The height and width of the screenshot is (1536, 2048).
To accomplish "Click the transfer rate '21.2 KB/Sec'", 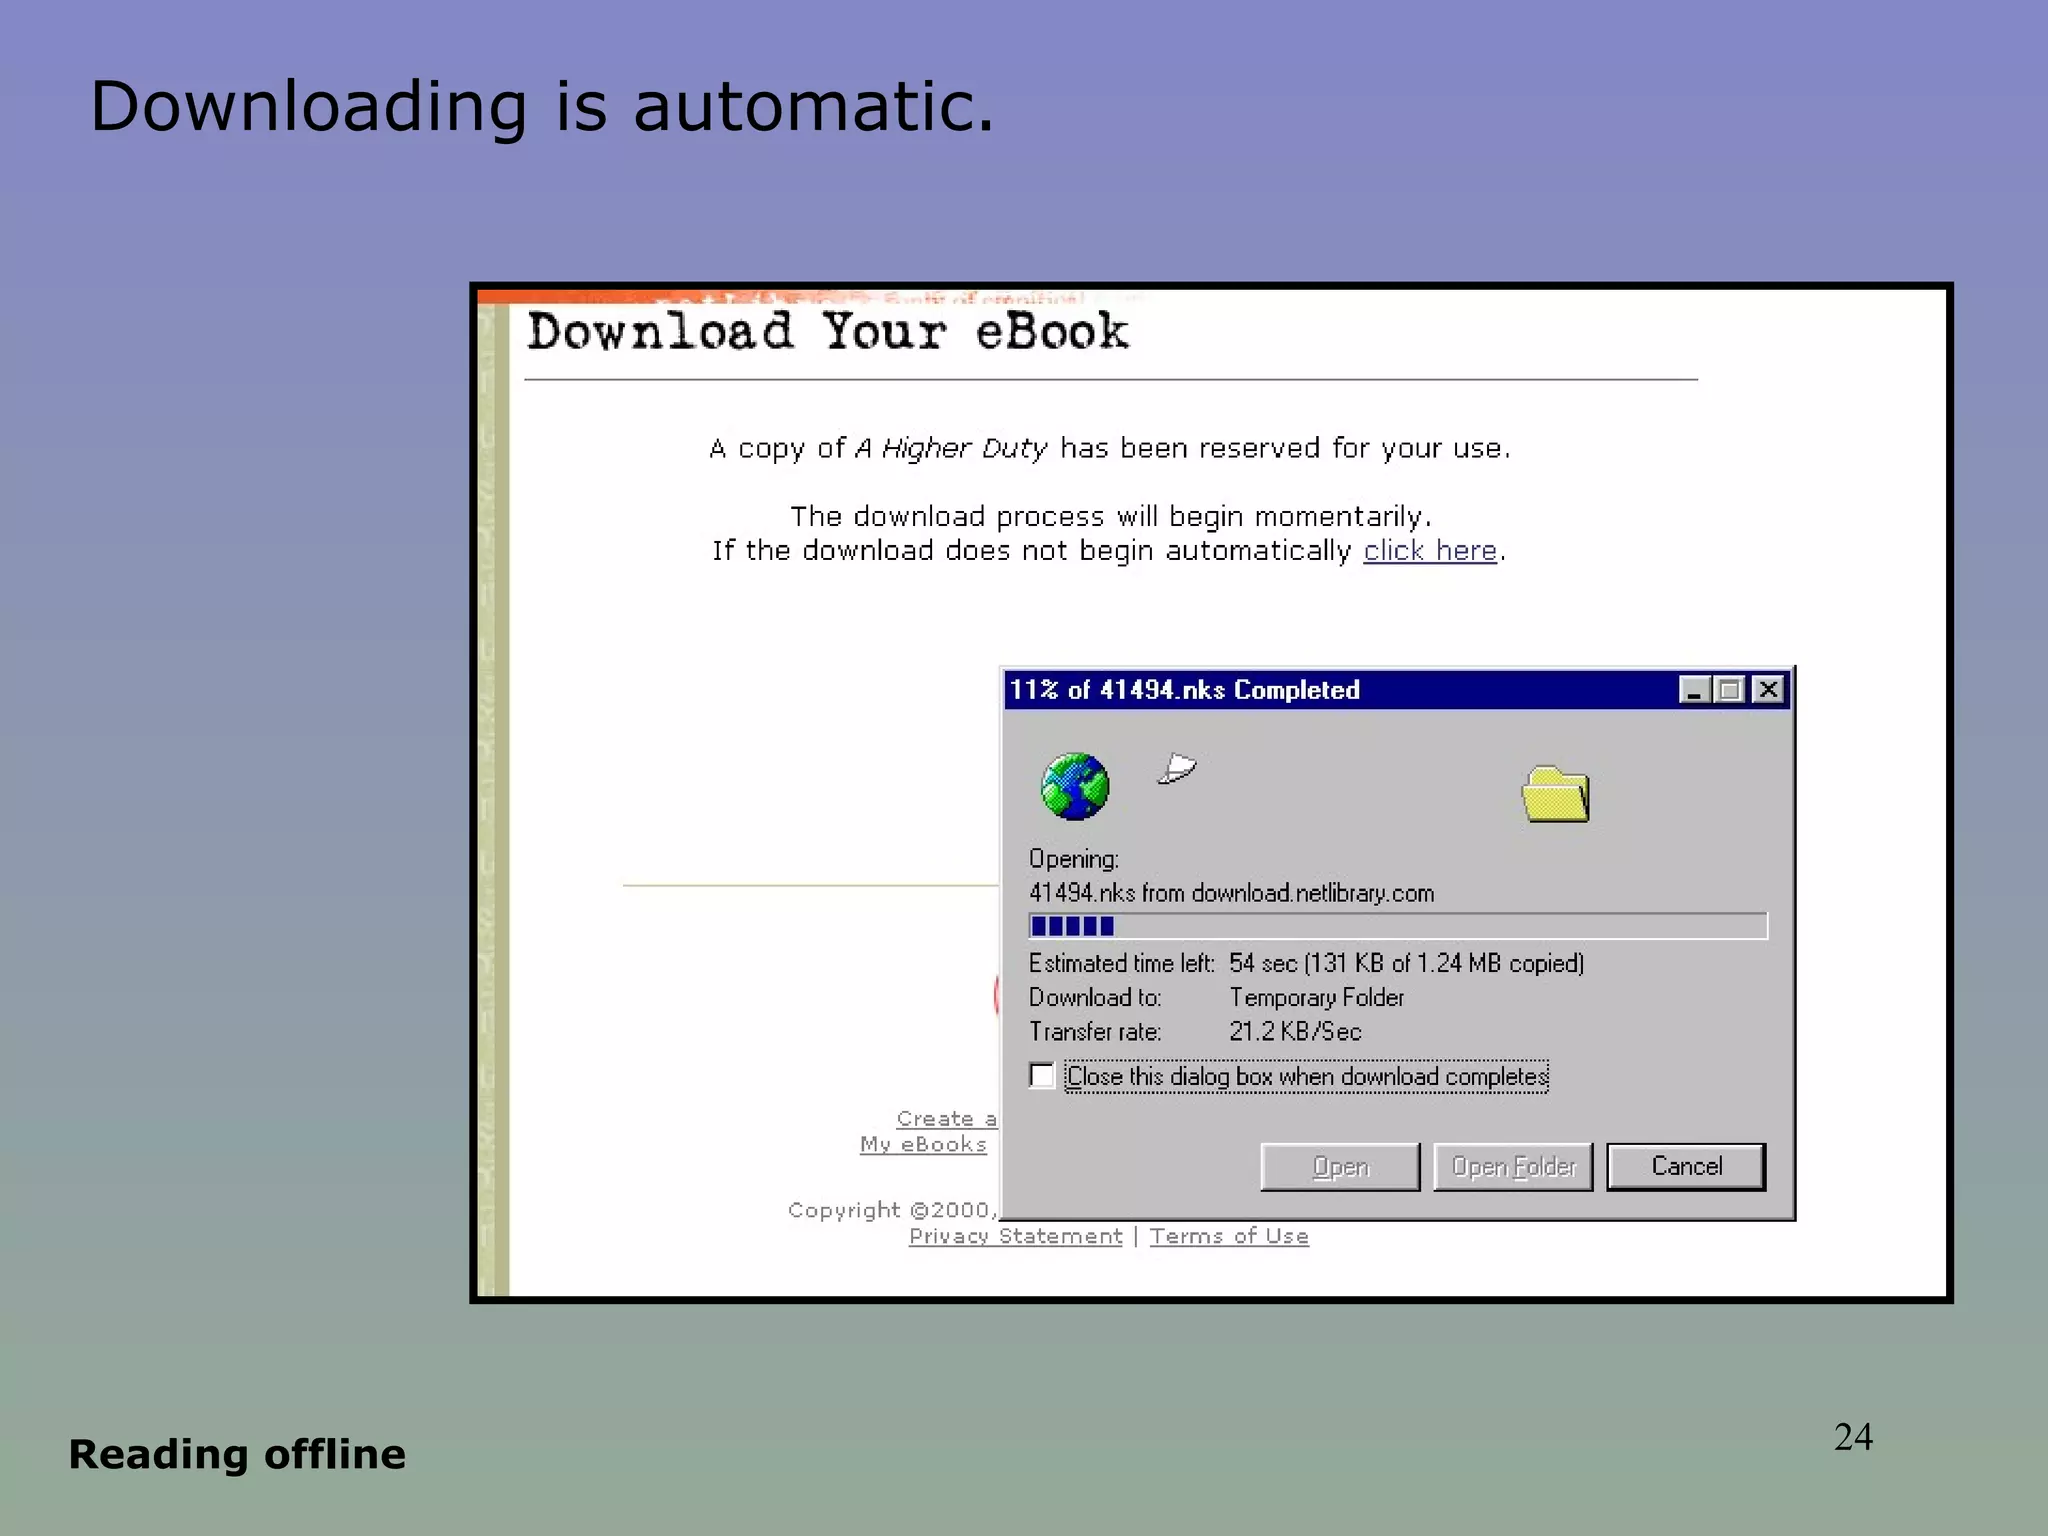I will (x=1295, y=1031).
